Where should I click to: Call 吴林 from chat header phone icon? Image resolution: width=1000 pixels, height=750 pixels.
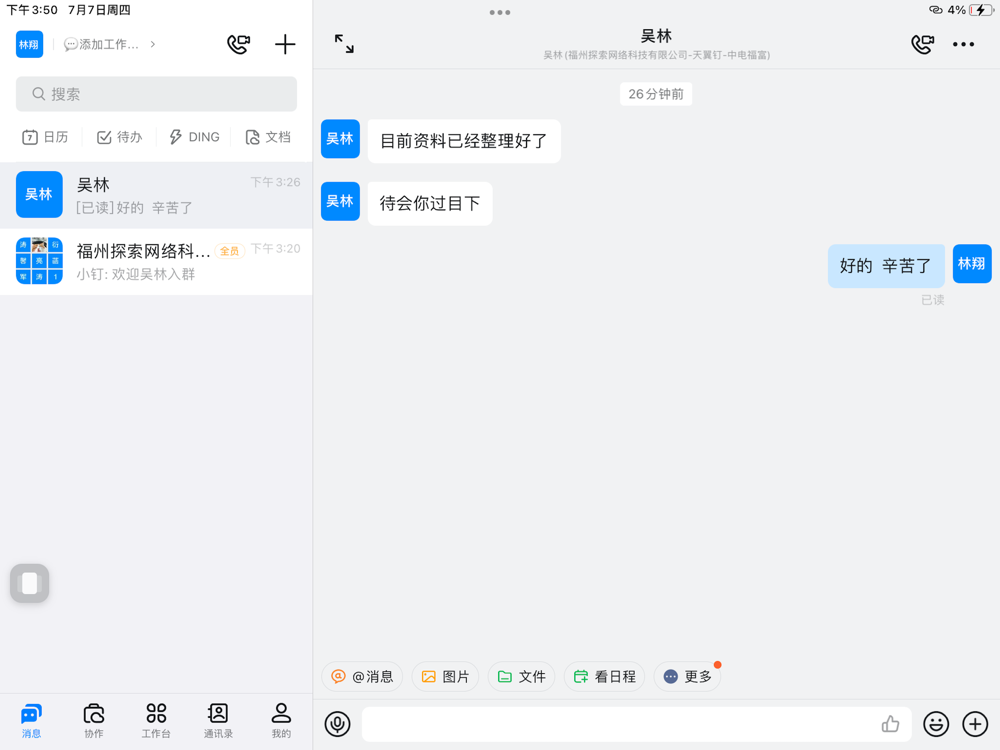tap(922, 44)
